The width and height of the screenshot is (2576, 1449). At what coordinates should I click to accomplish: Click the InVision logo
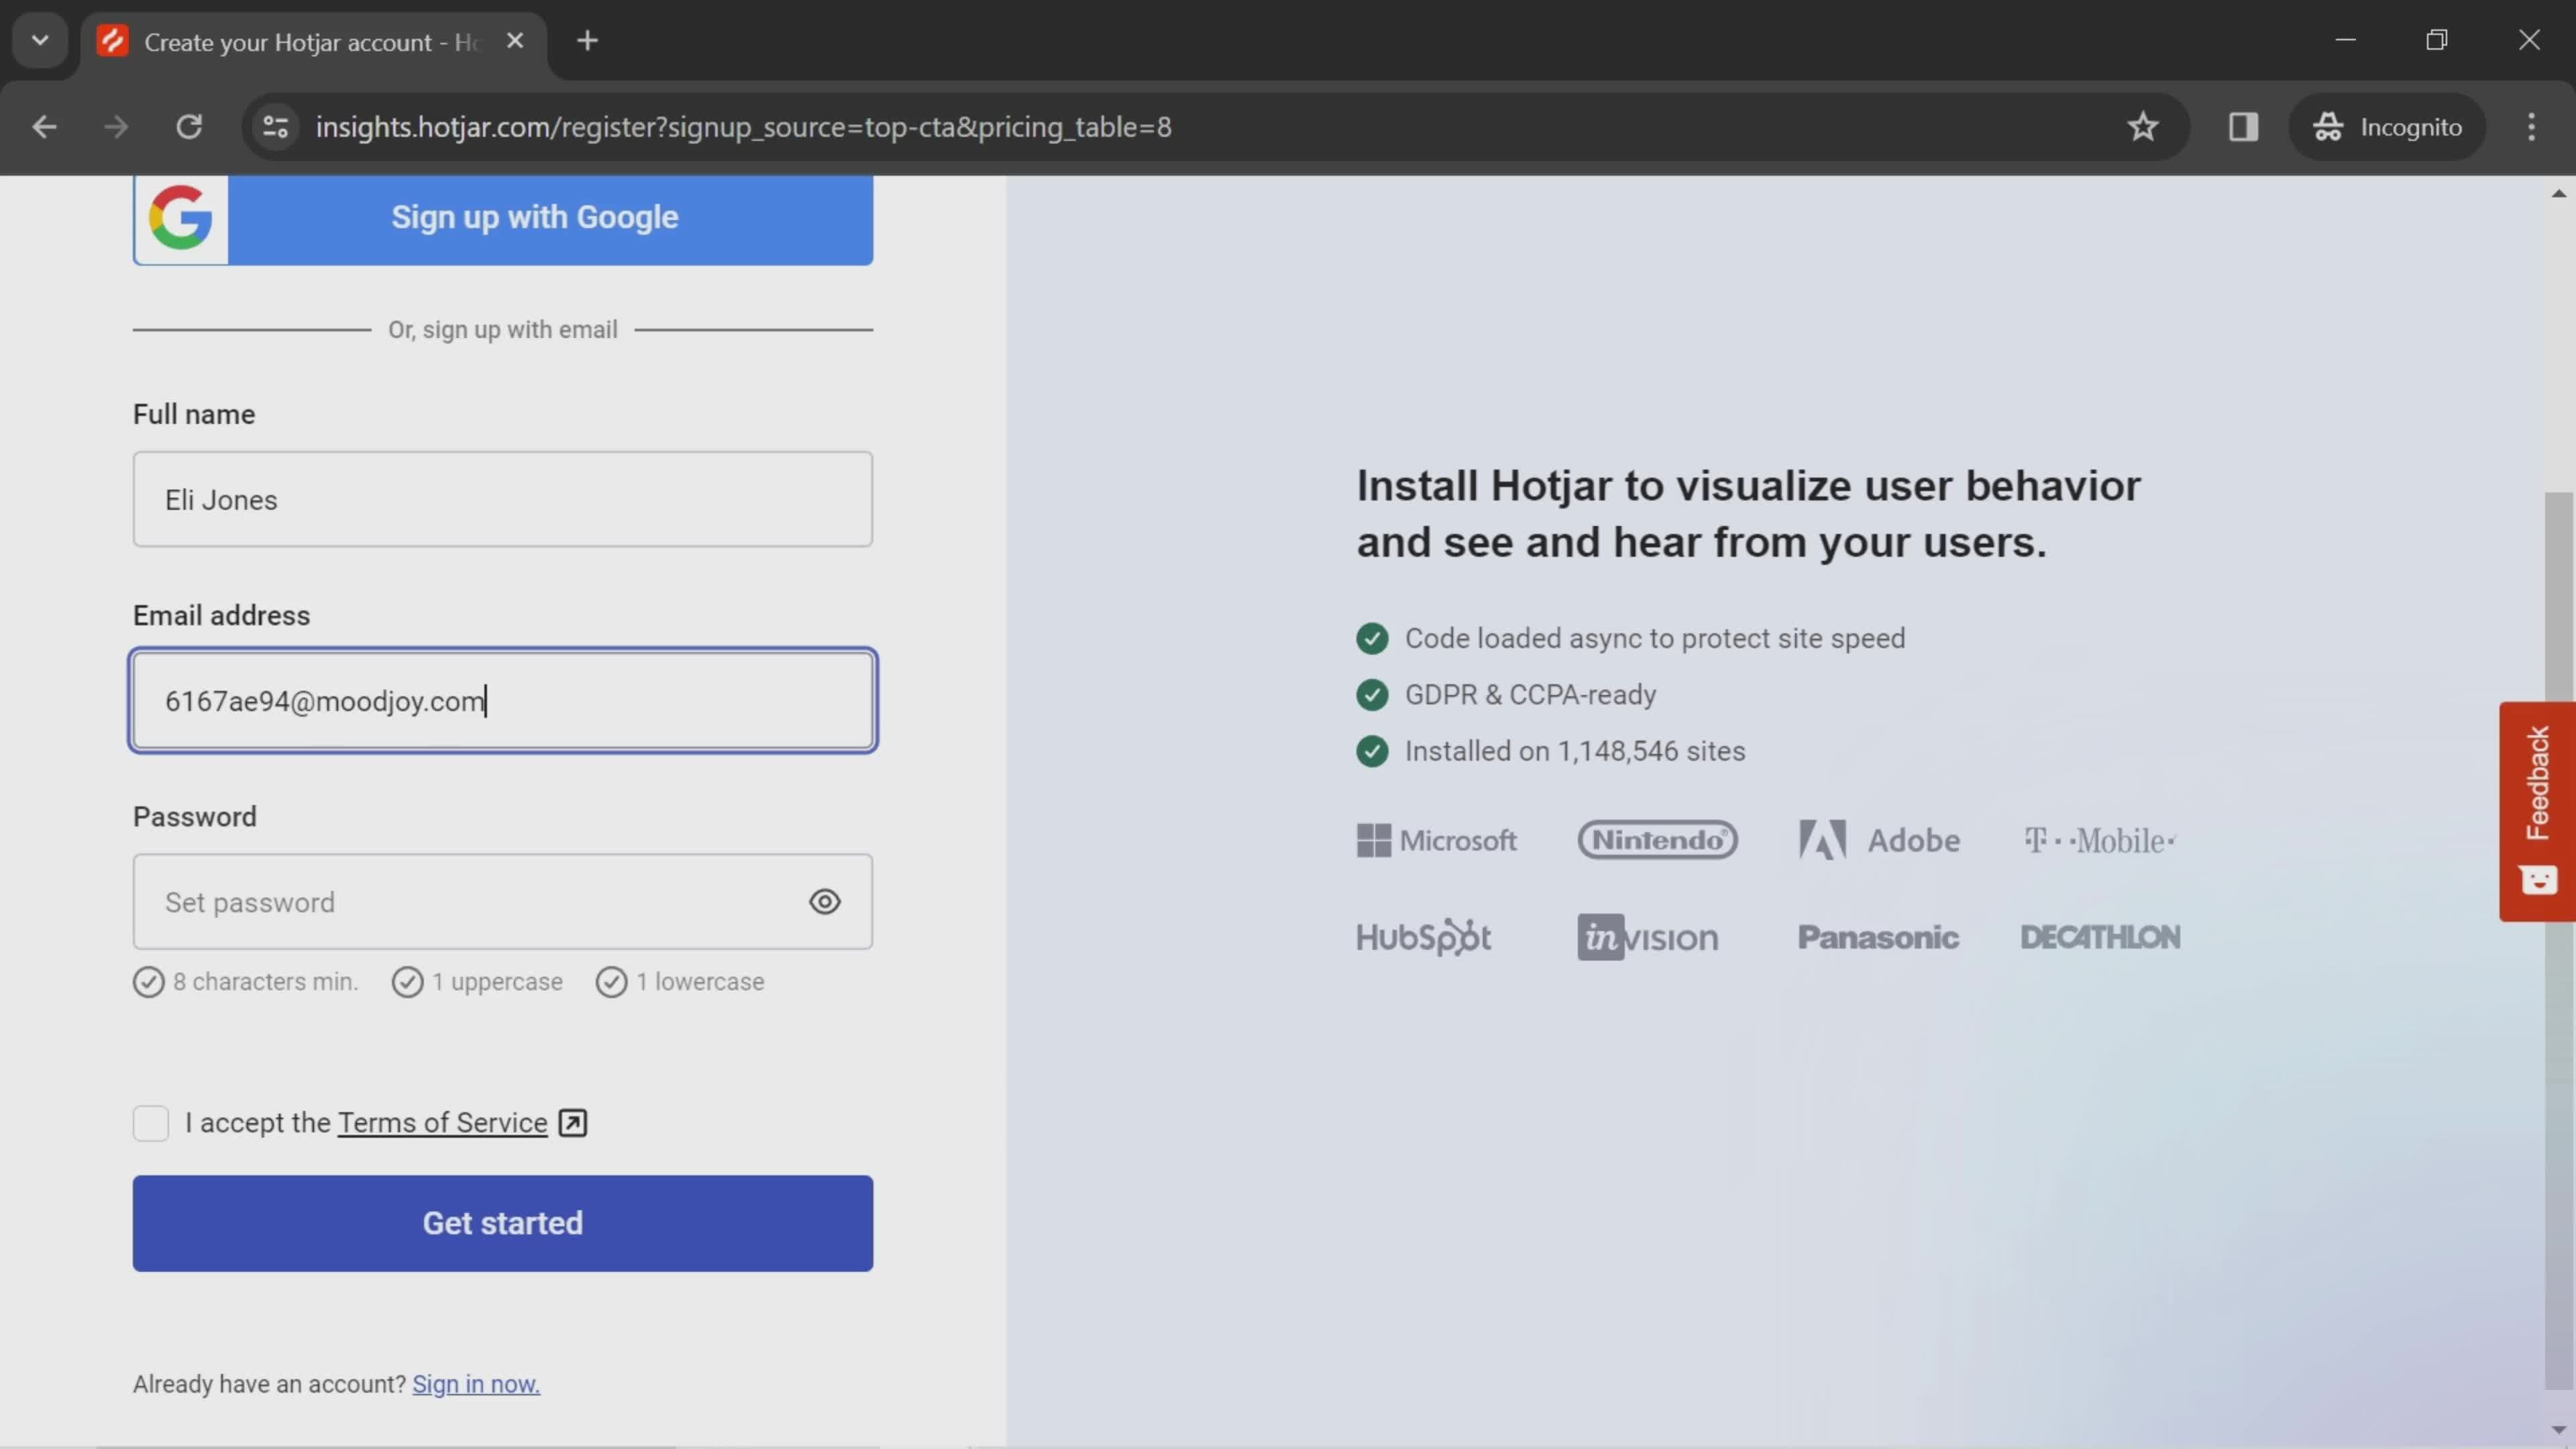click(x=1648, y=938)
